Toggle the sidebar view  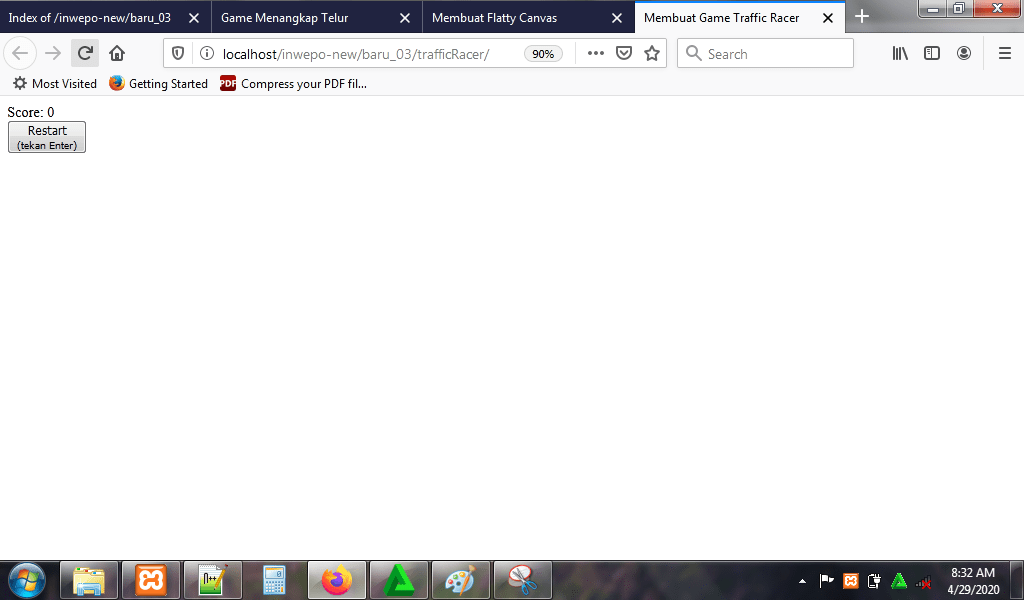(x=932, y=54)
